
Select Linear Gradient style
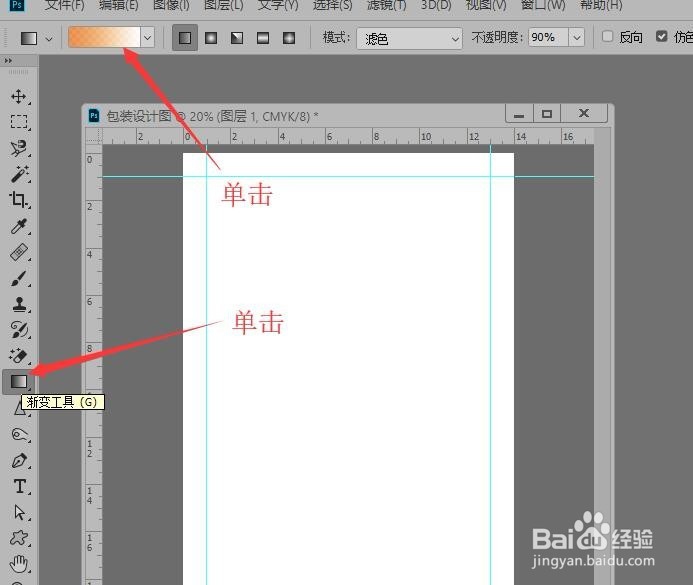pyautogui.click(x=185, y=38)
